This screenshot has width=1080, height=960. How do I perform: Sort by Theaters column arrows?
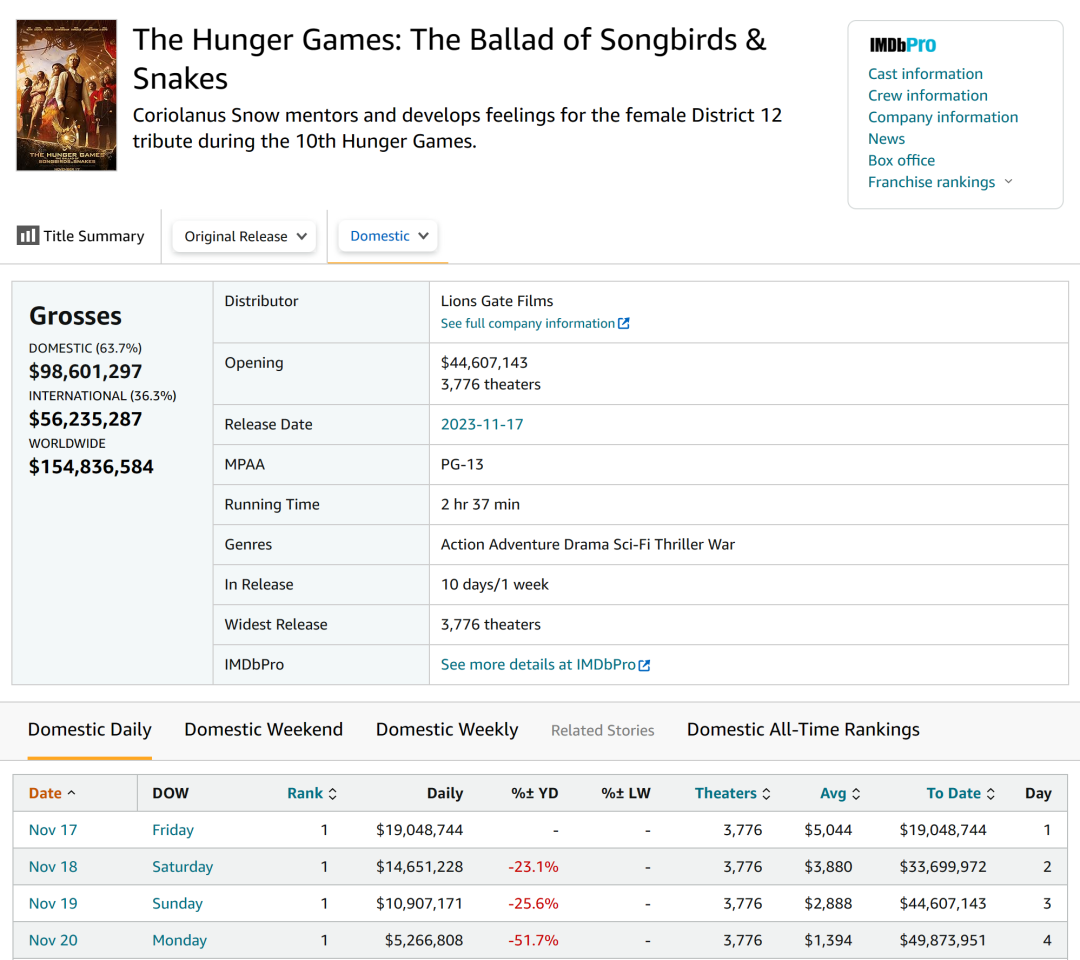coord(766,794)
